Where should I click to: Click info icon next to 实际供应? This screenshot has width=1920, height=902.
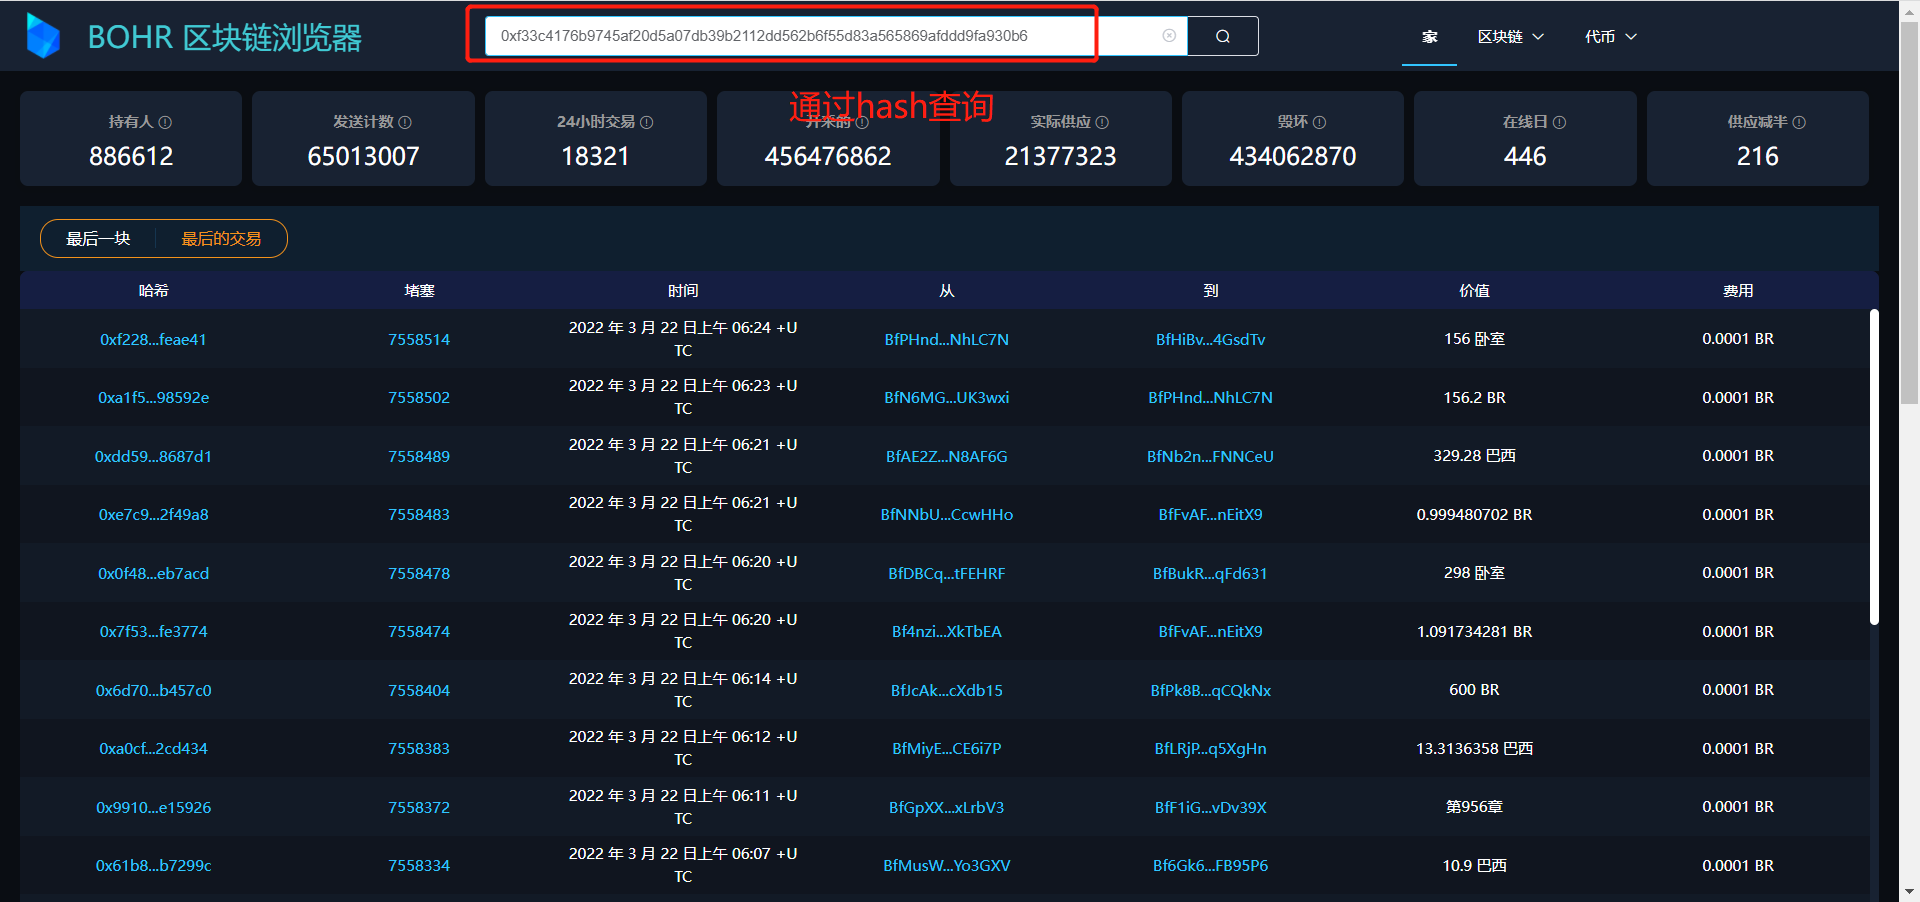[1102, 122]
